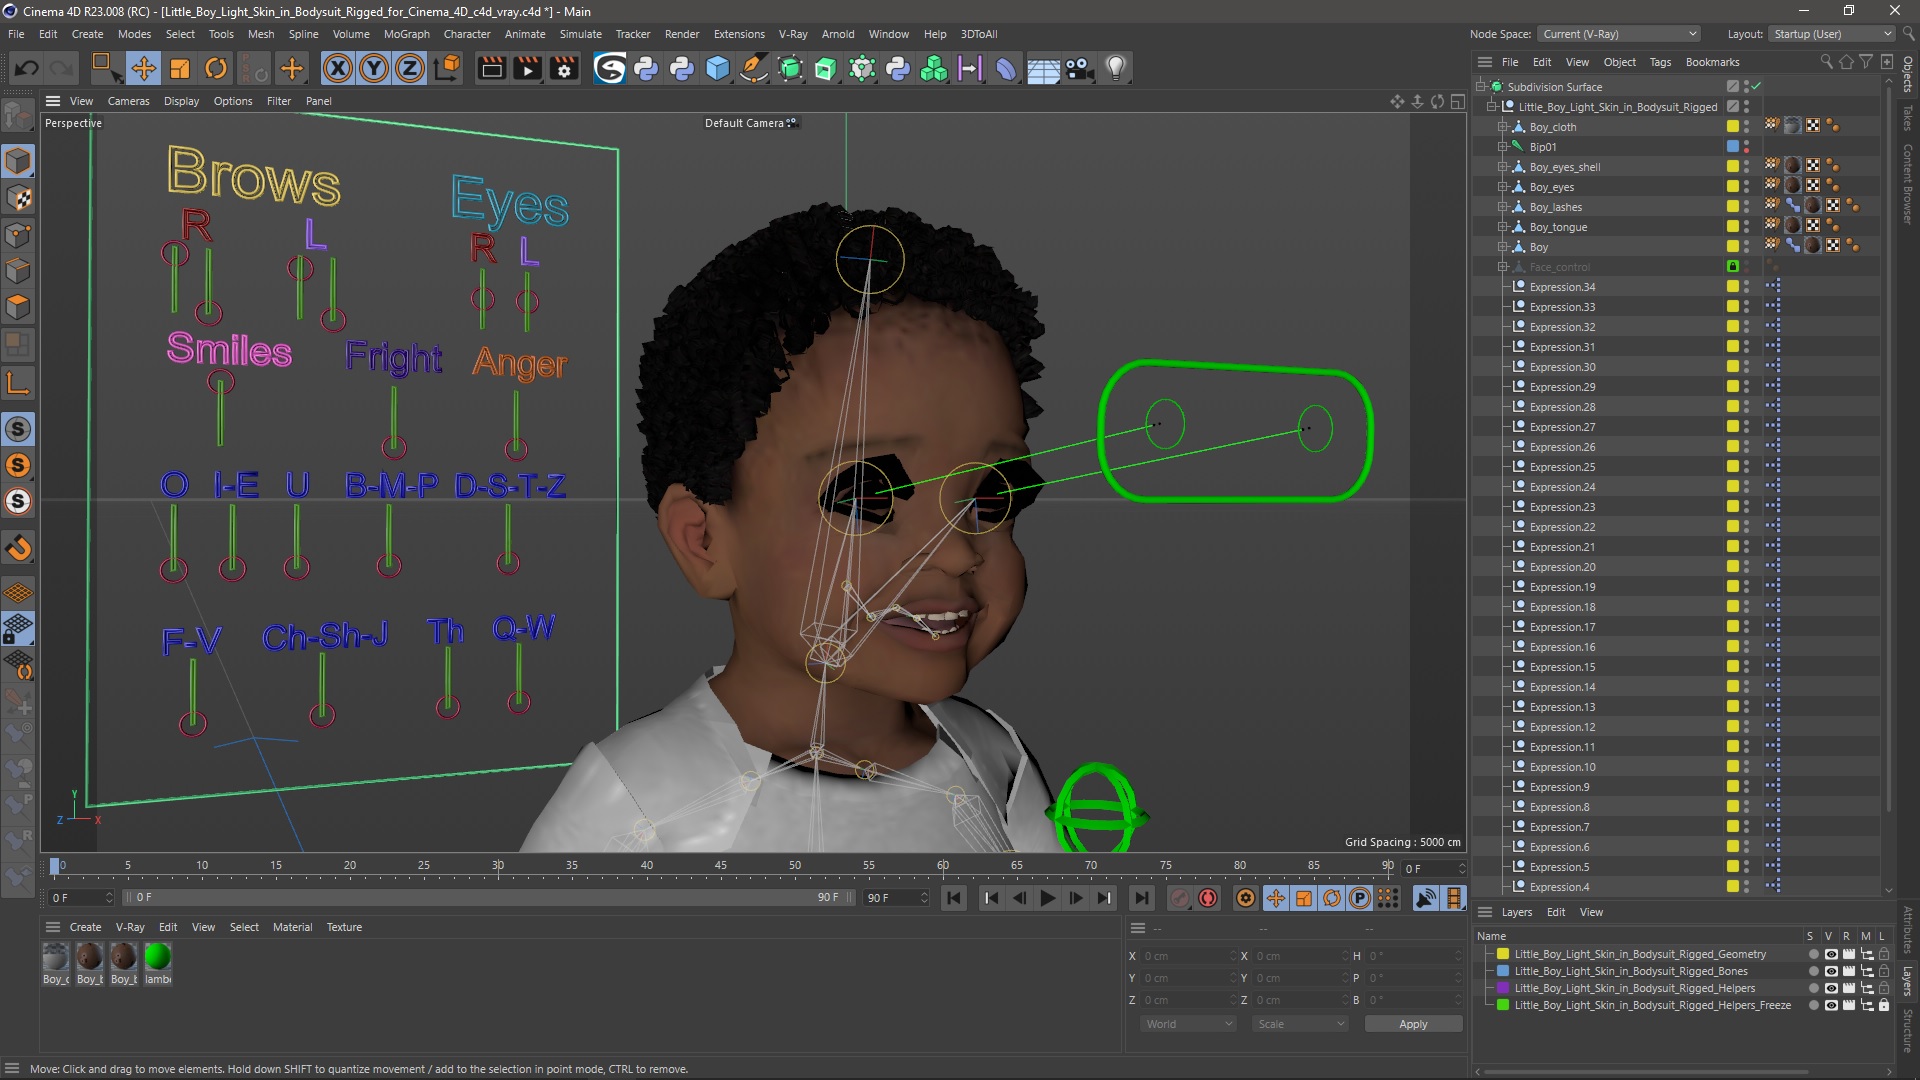Viewport: 1920px width, 1080px height.
Task: Open viewport Cameras menu
Action: coord(128,101)
